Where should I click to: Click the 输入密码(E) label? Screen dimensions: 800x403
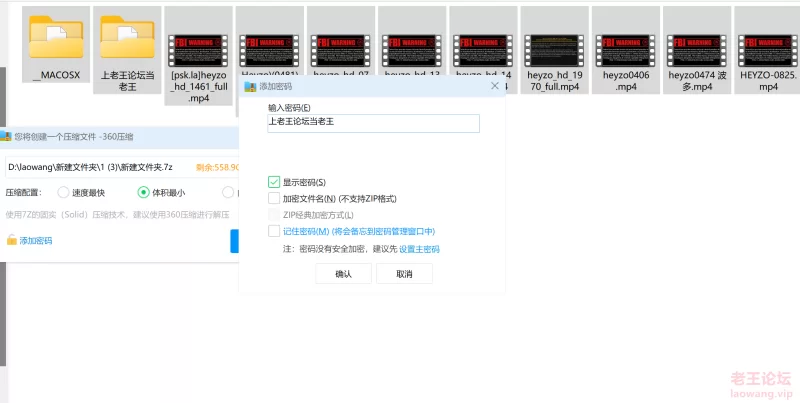pos(289,108)
